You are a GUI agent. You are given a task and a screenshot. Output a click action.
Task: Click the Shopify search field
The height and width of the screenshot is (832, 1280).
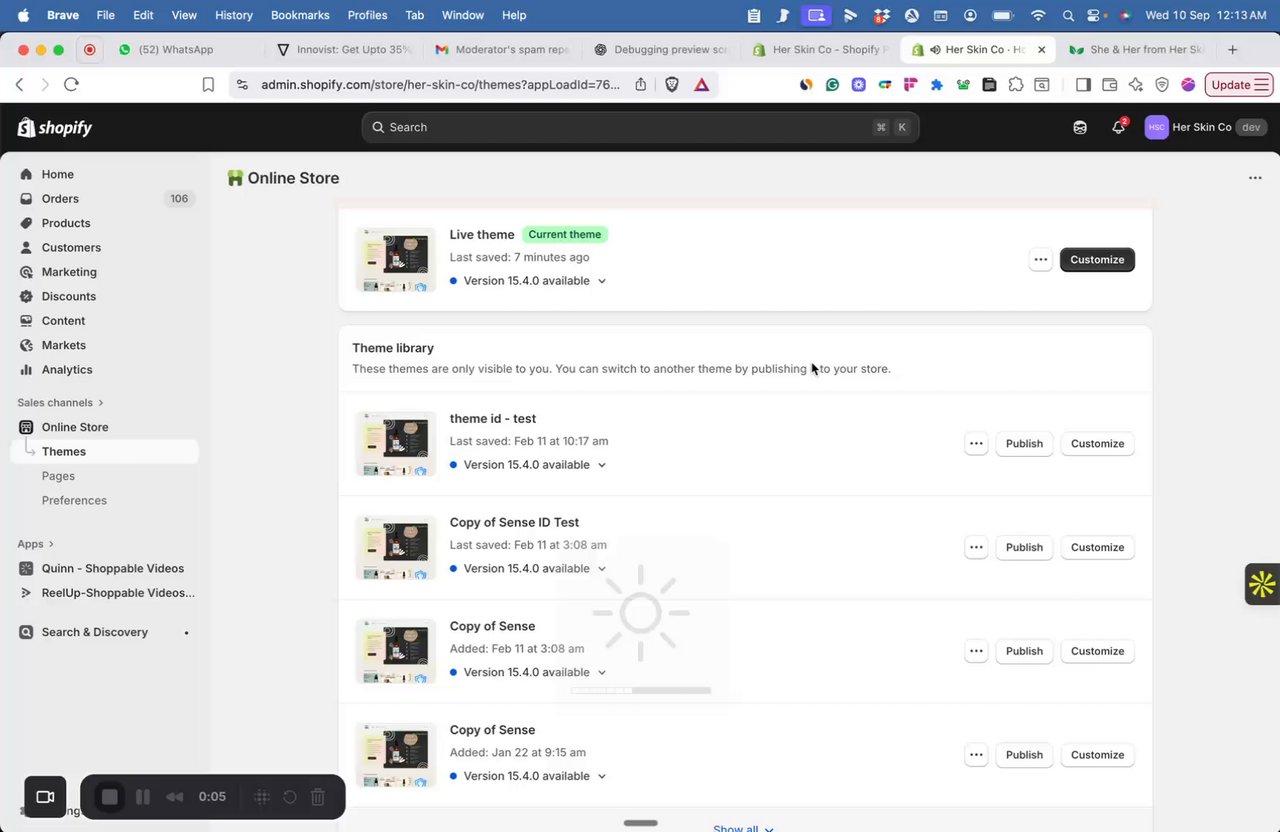click(x=640, y=127)
